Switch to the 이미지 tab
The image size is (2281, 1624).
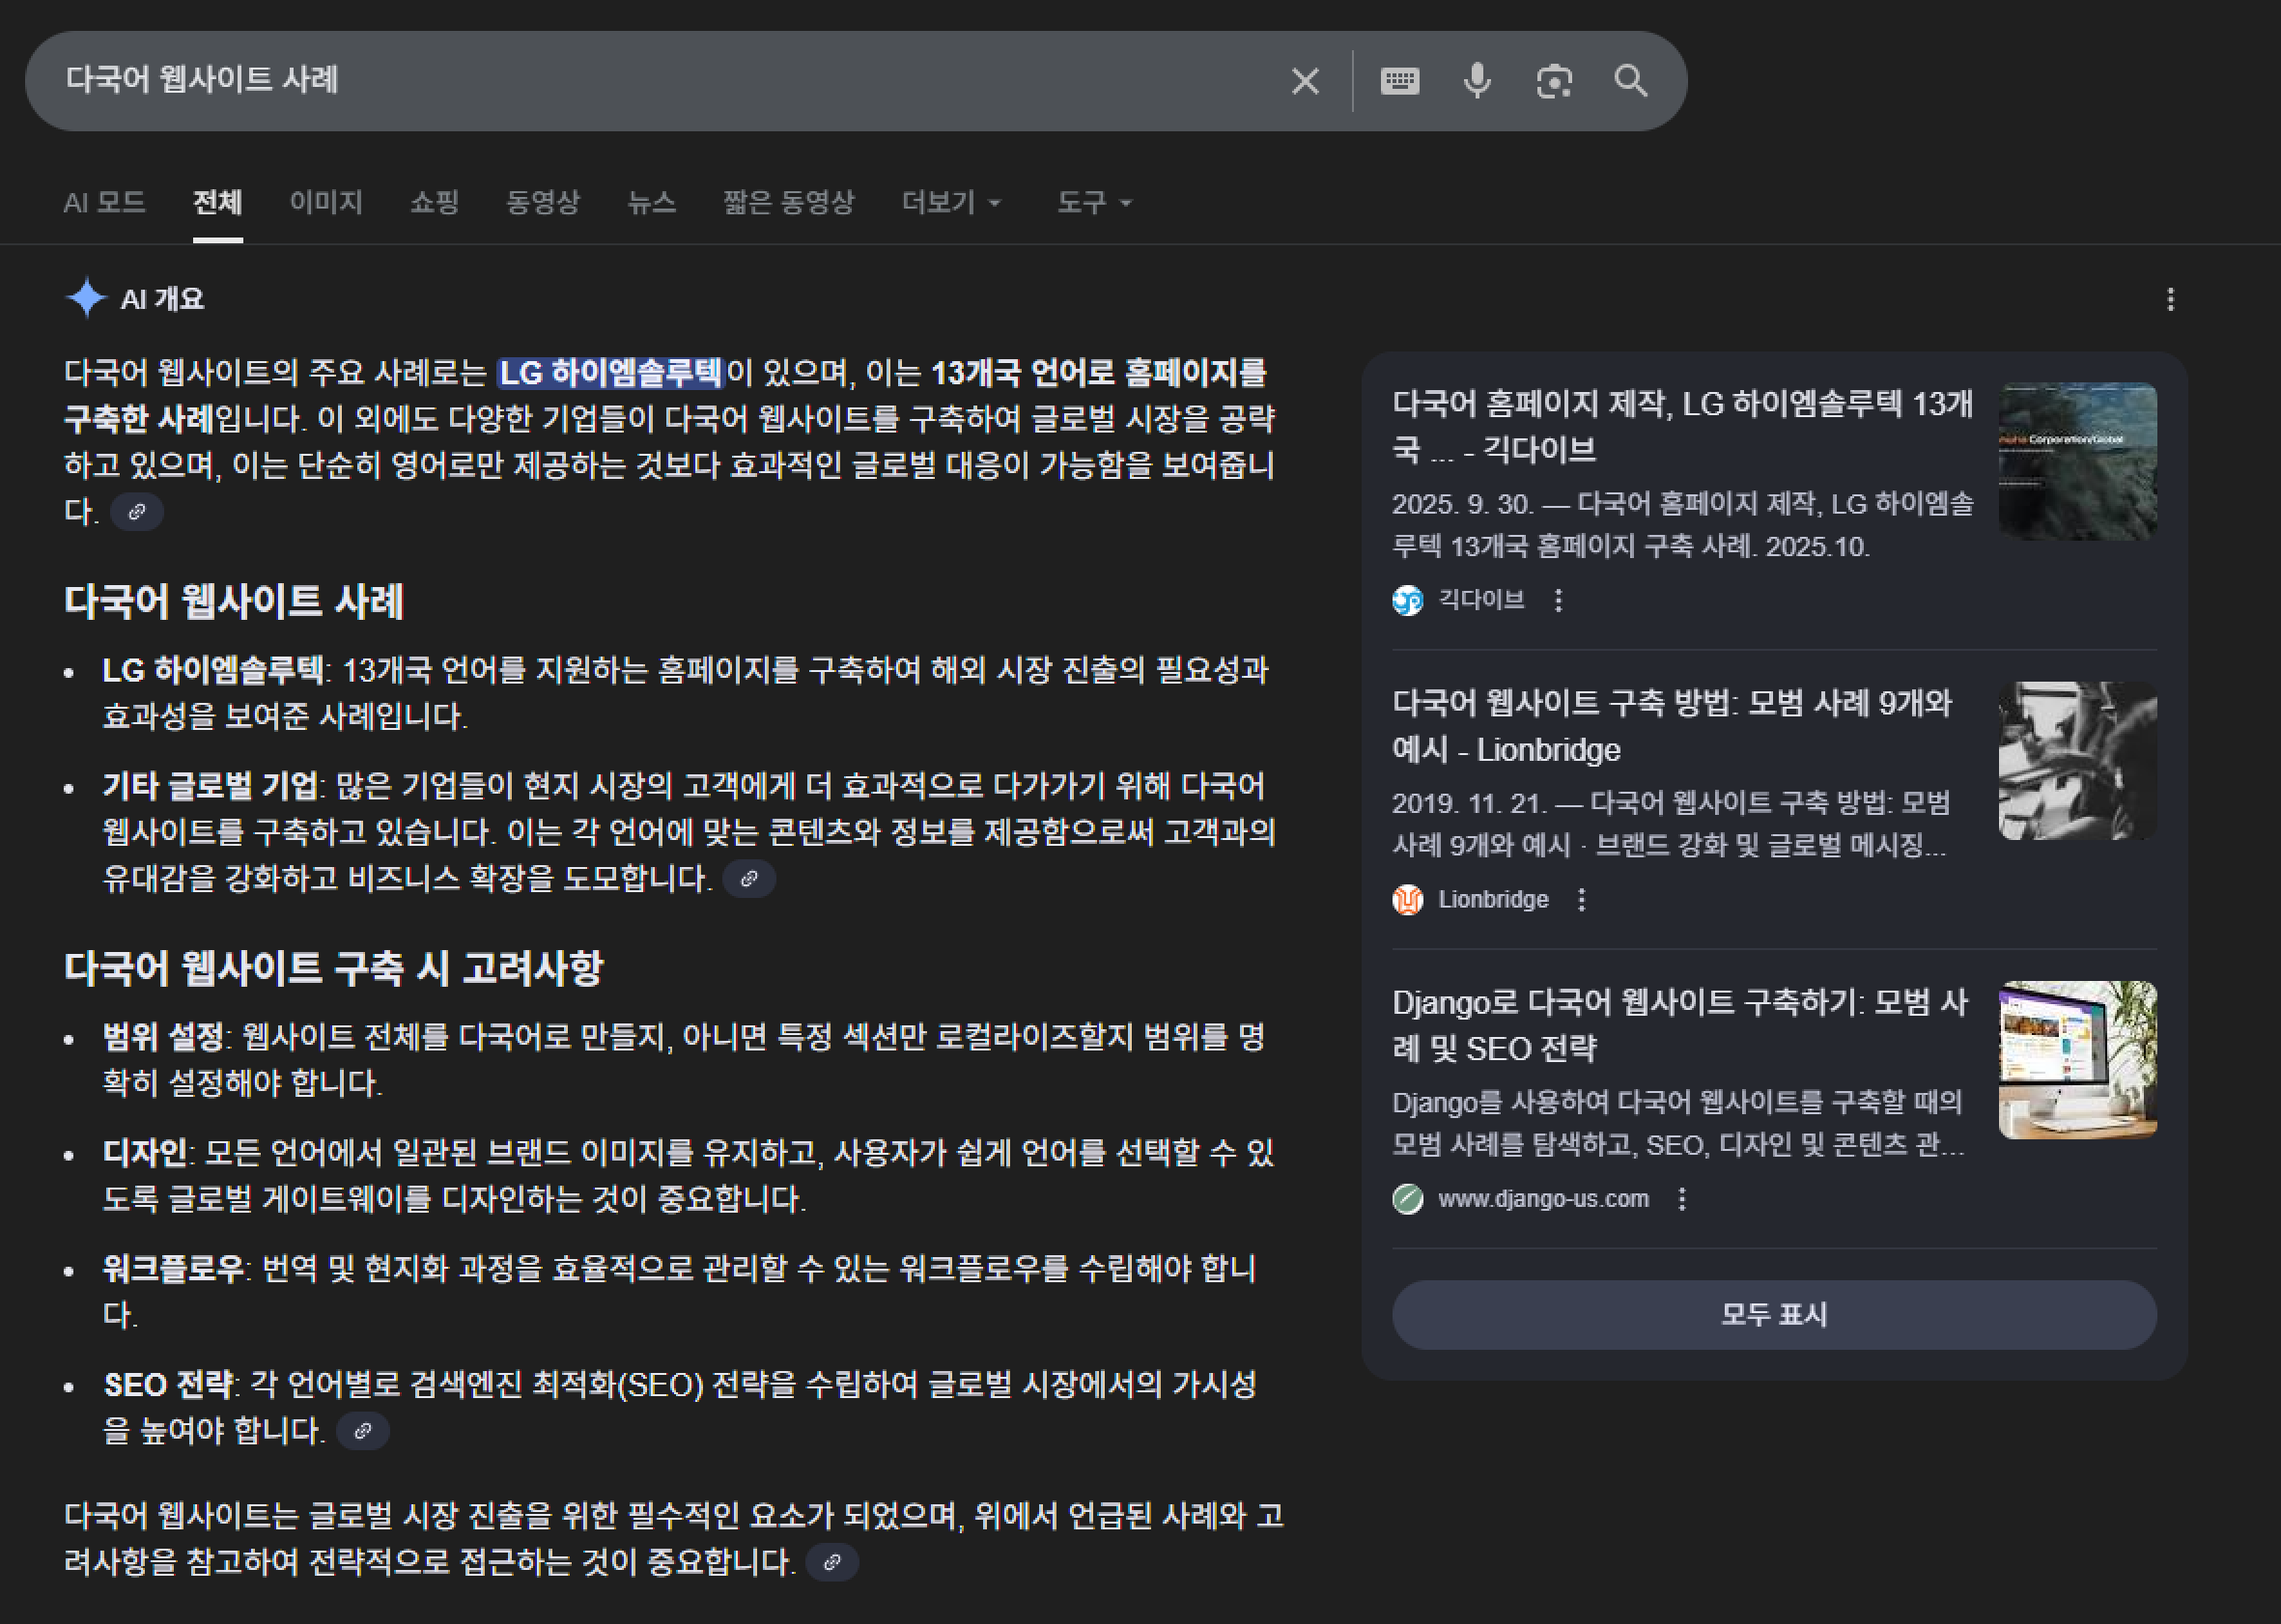(x=326, y=203)
